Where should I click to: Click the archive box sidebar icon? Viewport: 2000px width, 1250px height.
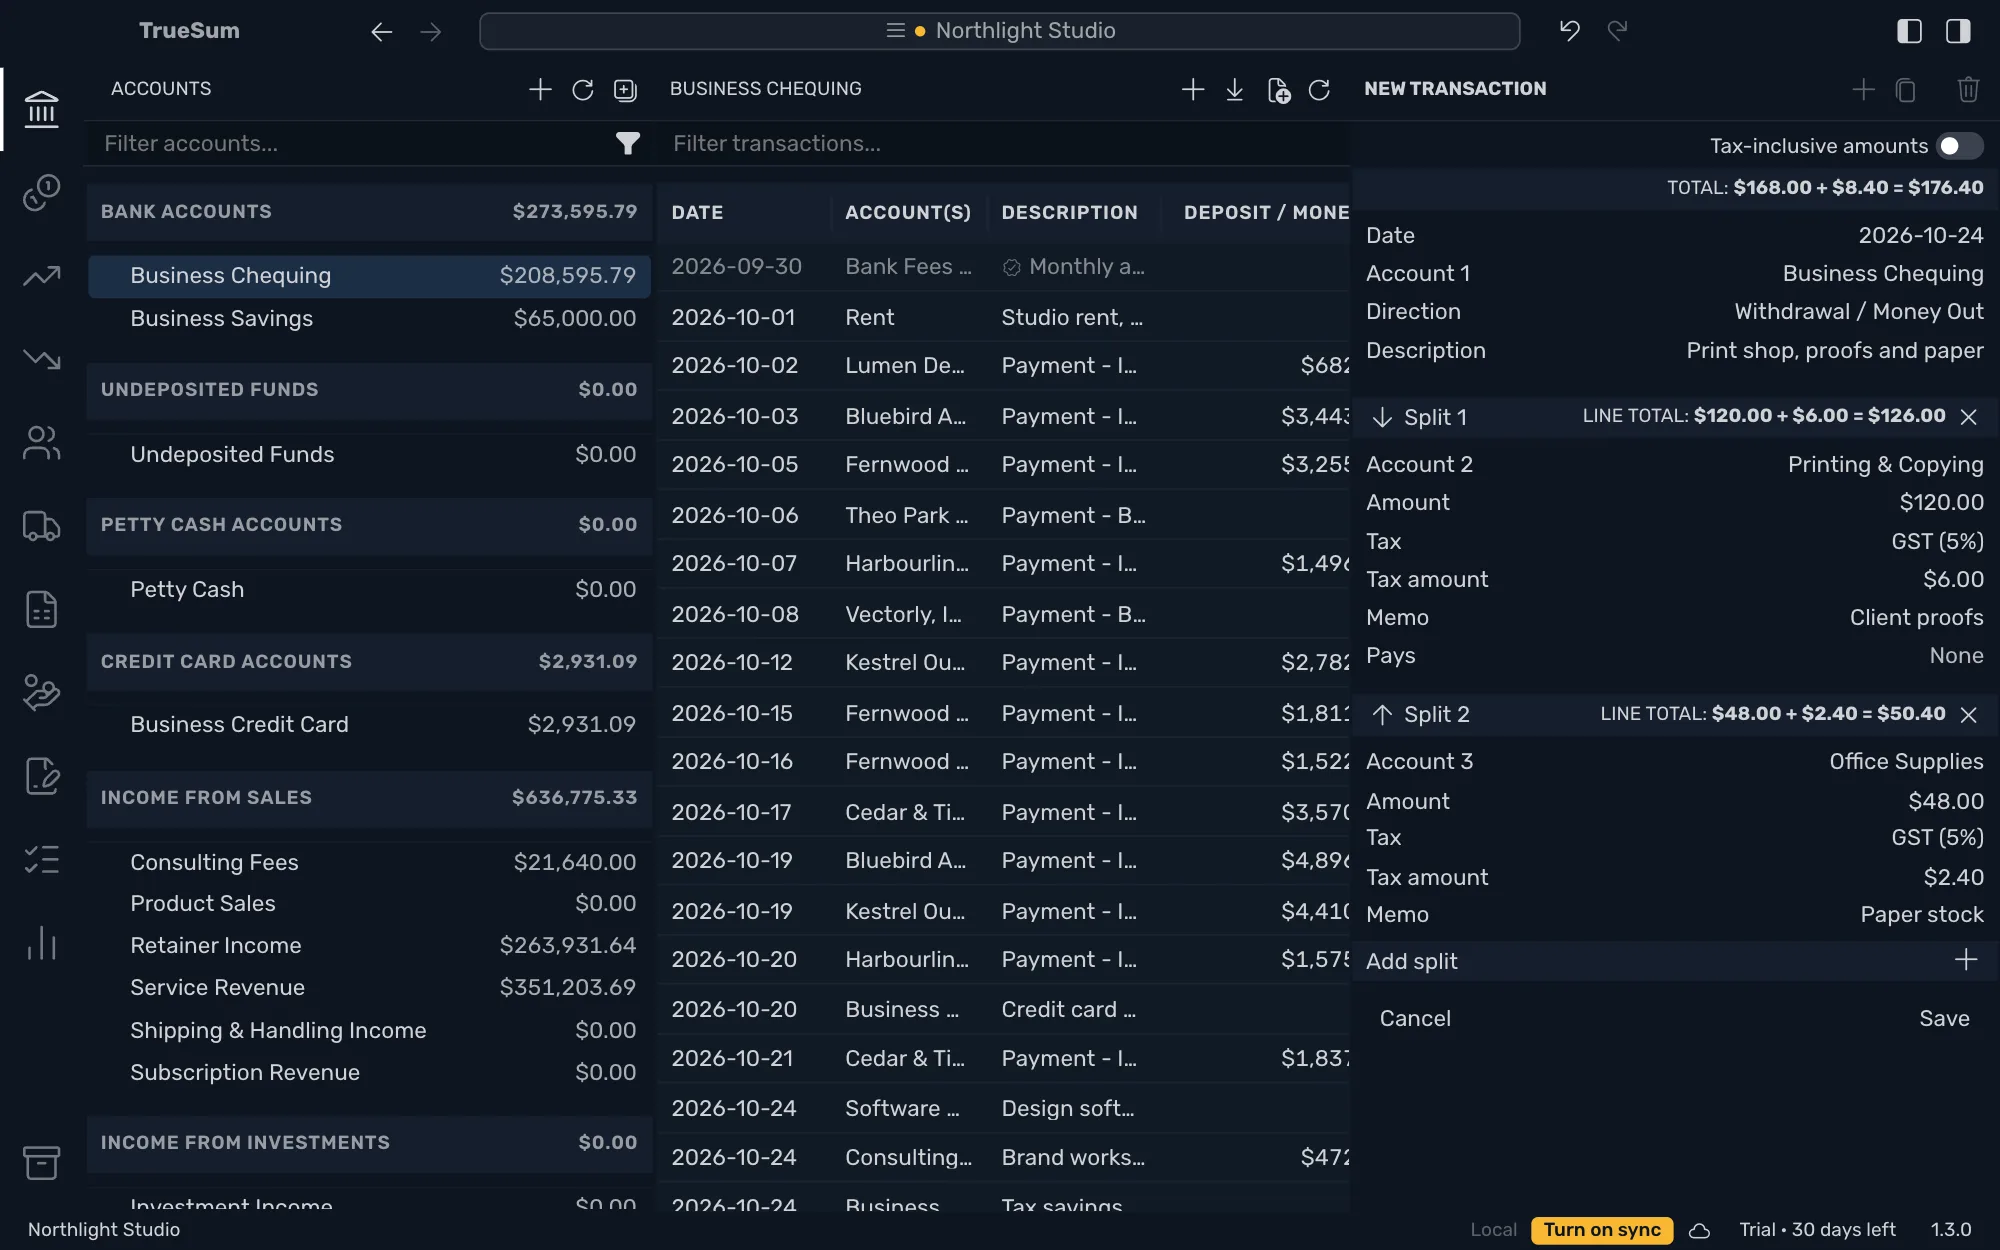[41, 1162]
